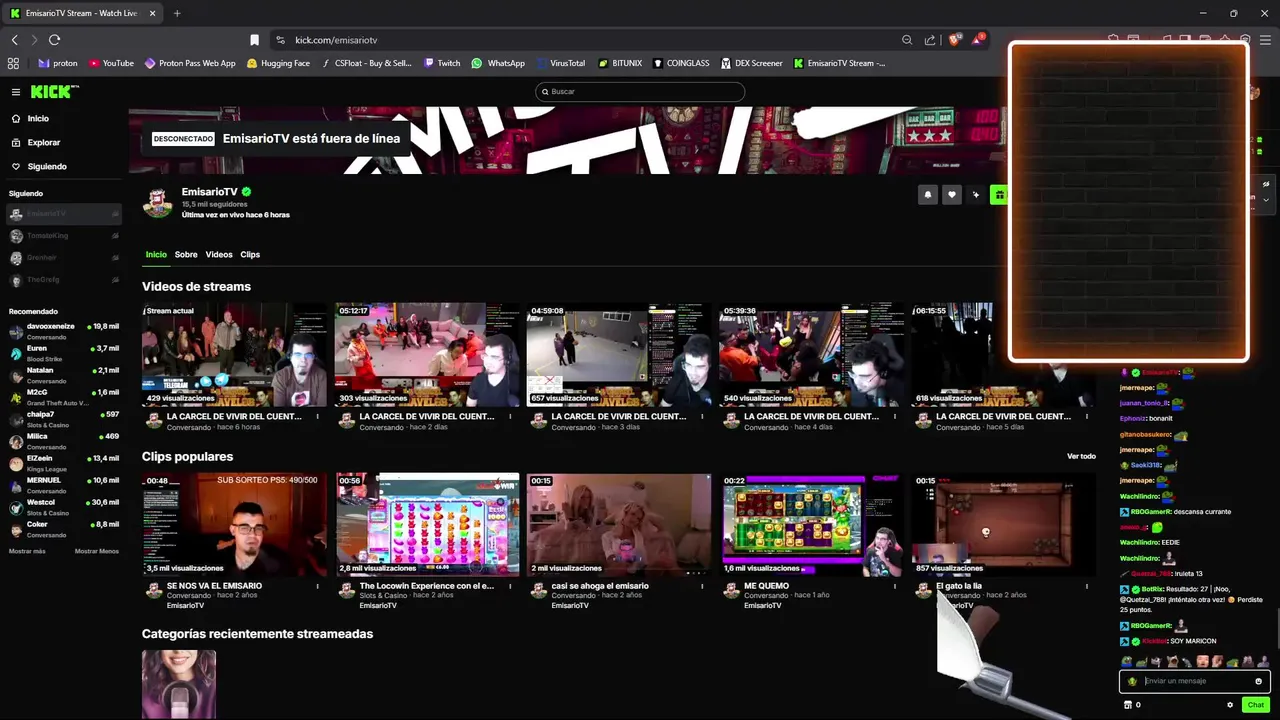Open davooxeneize recommended channel
This screenshot has height=720, width=1280.
[x=64, y=331]
